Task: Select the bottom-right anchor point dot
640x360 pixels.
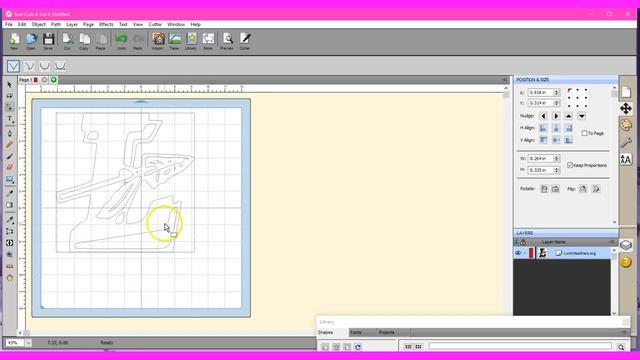Action: coord(586,106)
